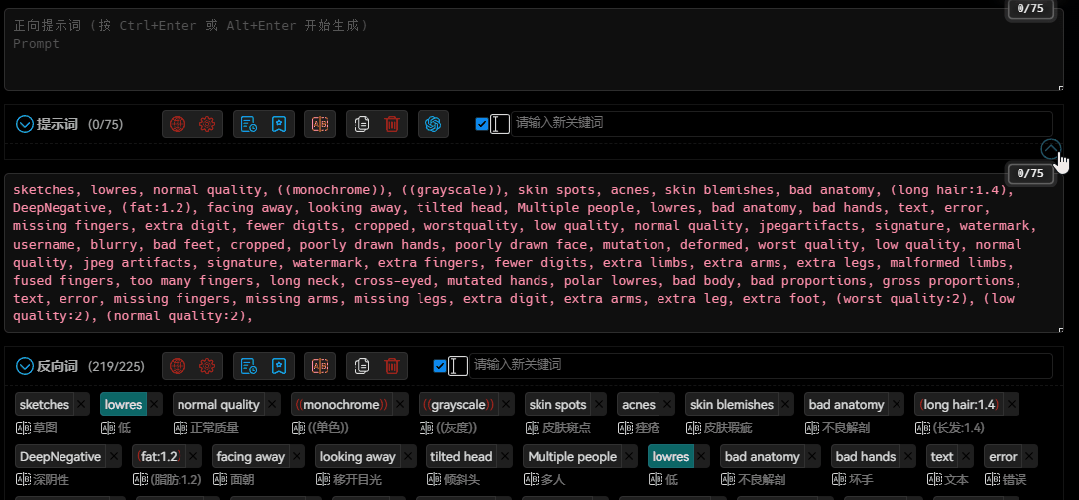Focus the 正向提示词 prompt text area
Viewport: 1079px width, 500px height.
click(534, 49)
